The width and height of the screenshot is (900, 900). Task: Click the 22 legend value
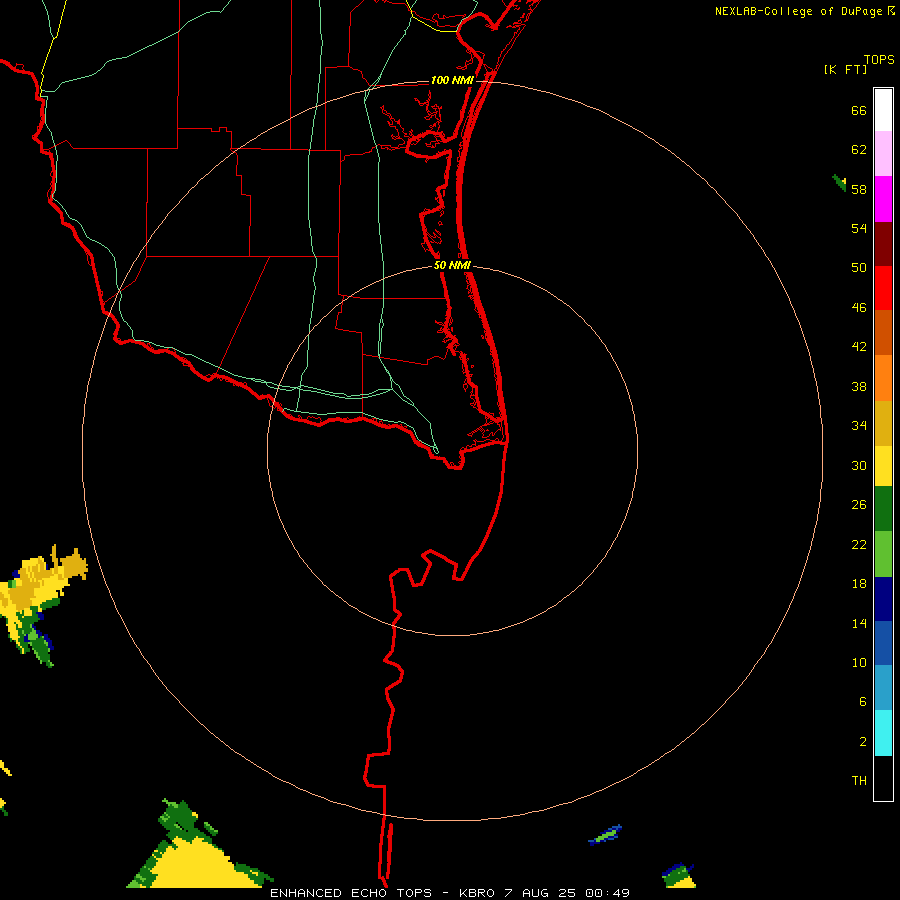click(859, 545)
